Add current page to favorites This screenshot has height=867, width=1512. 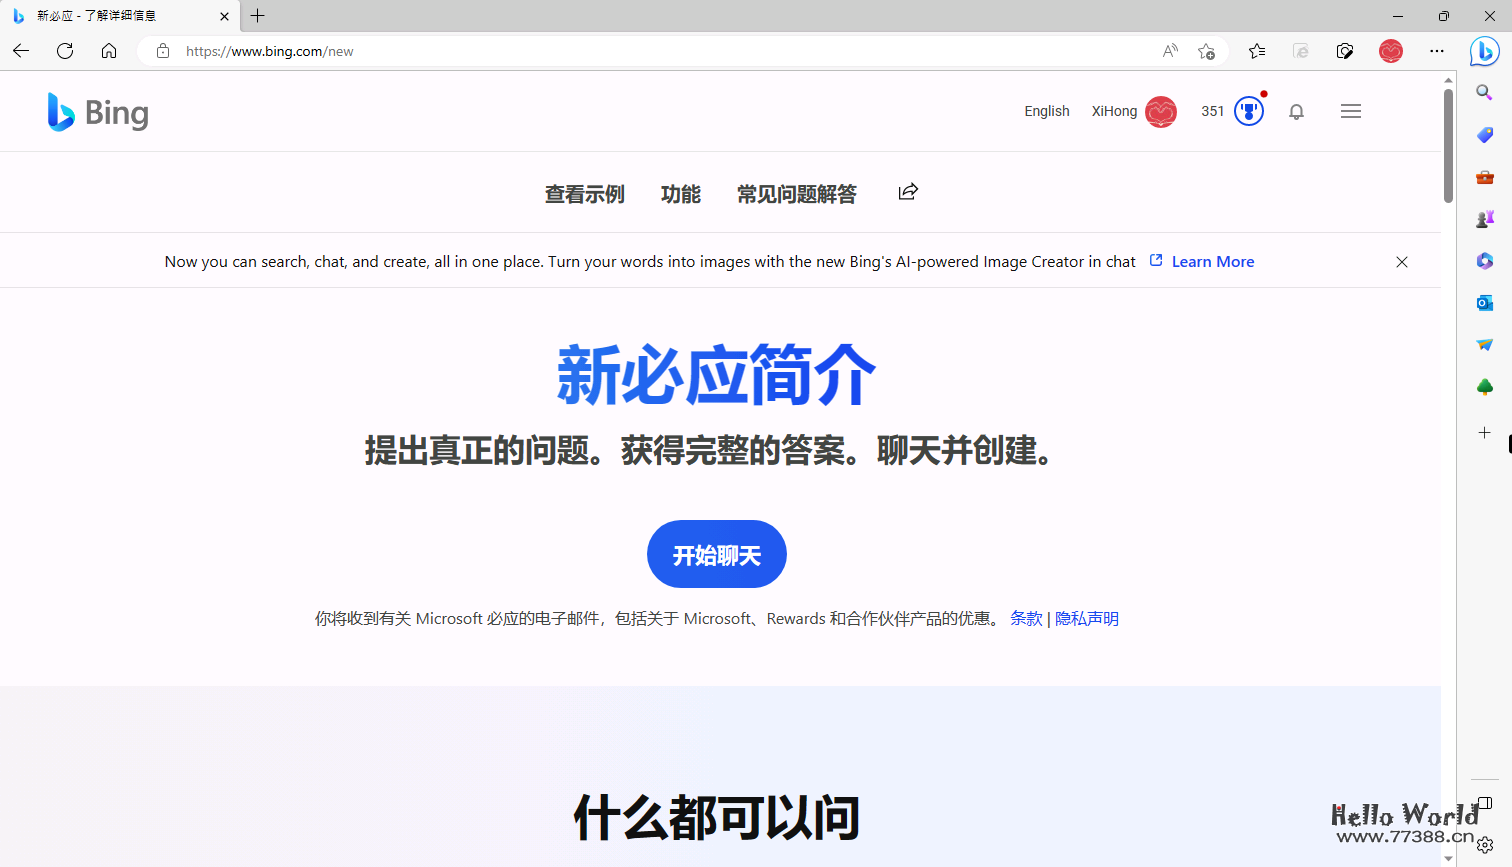1206,51
